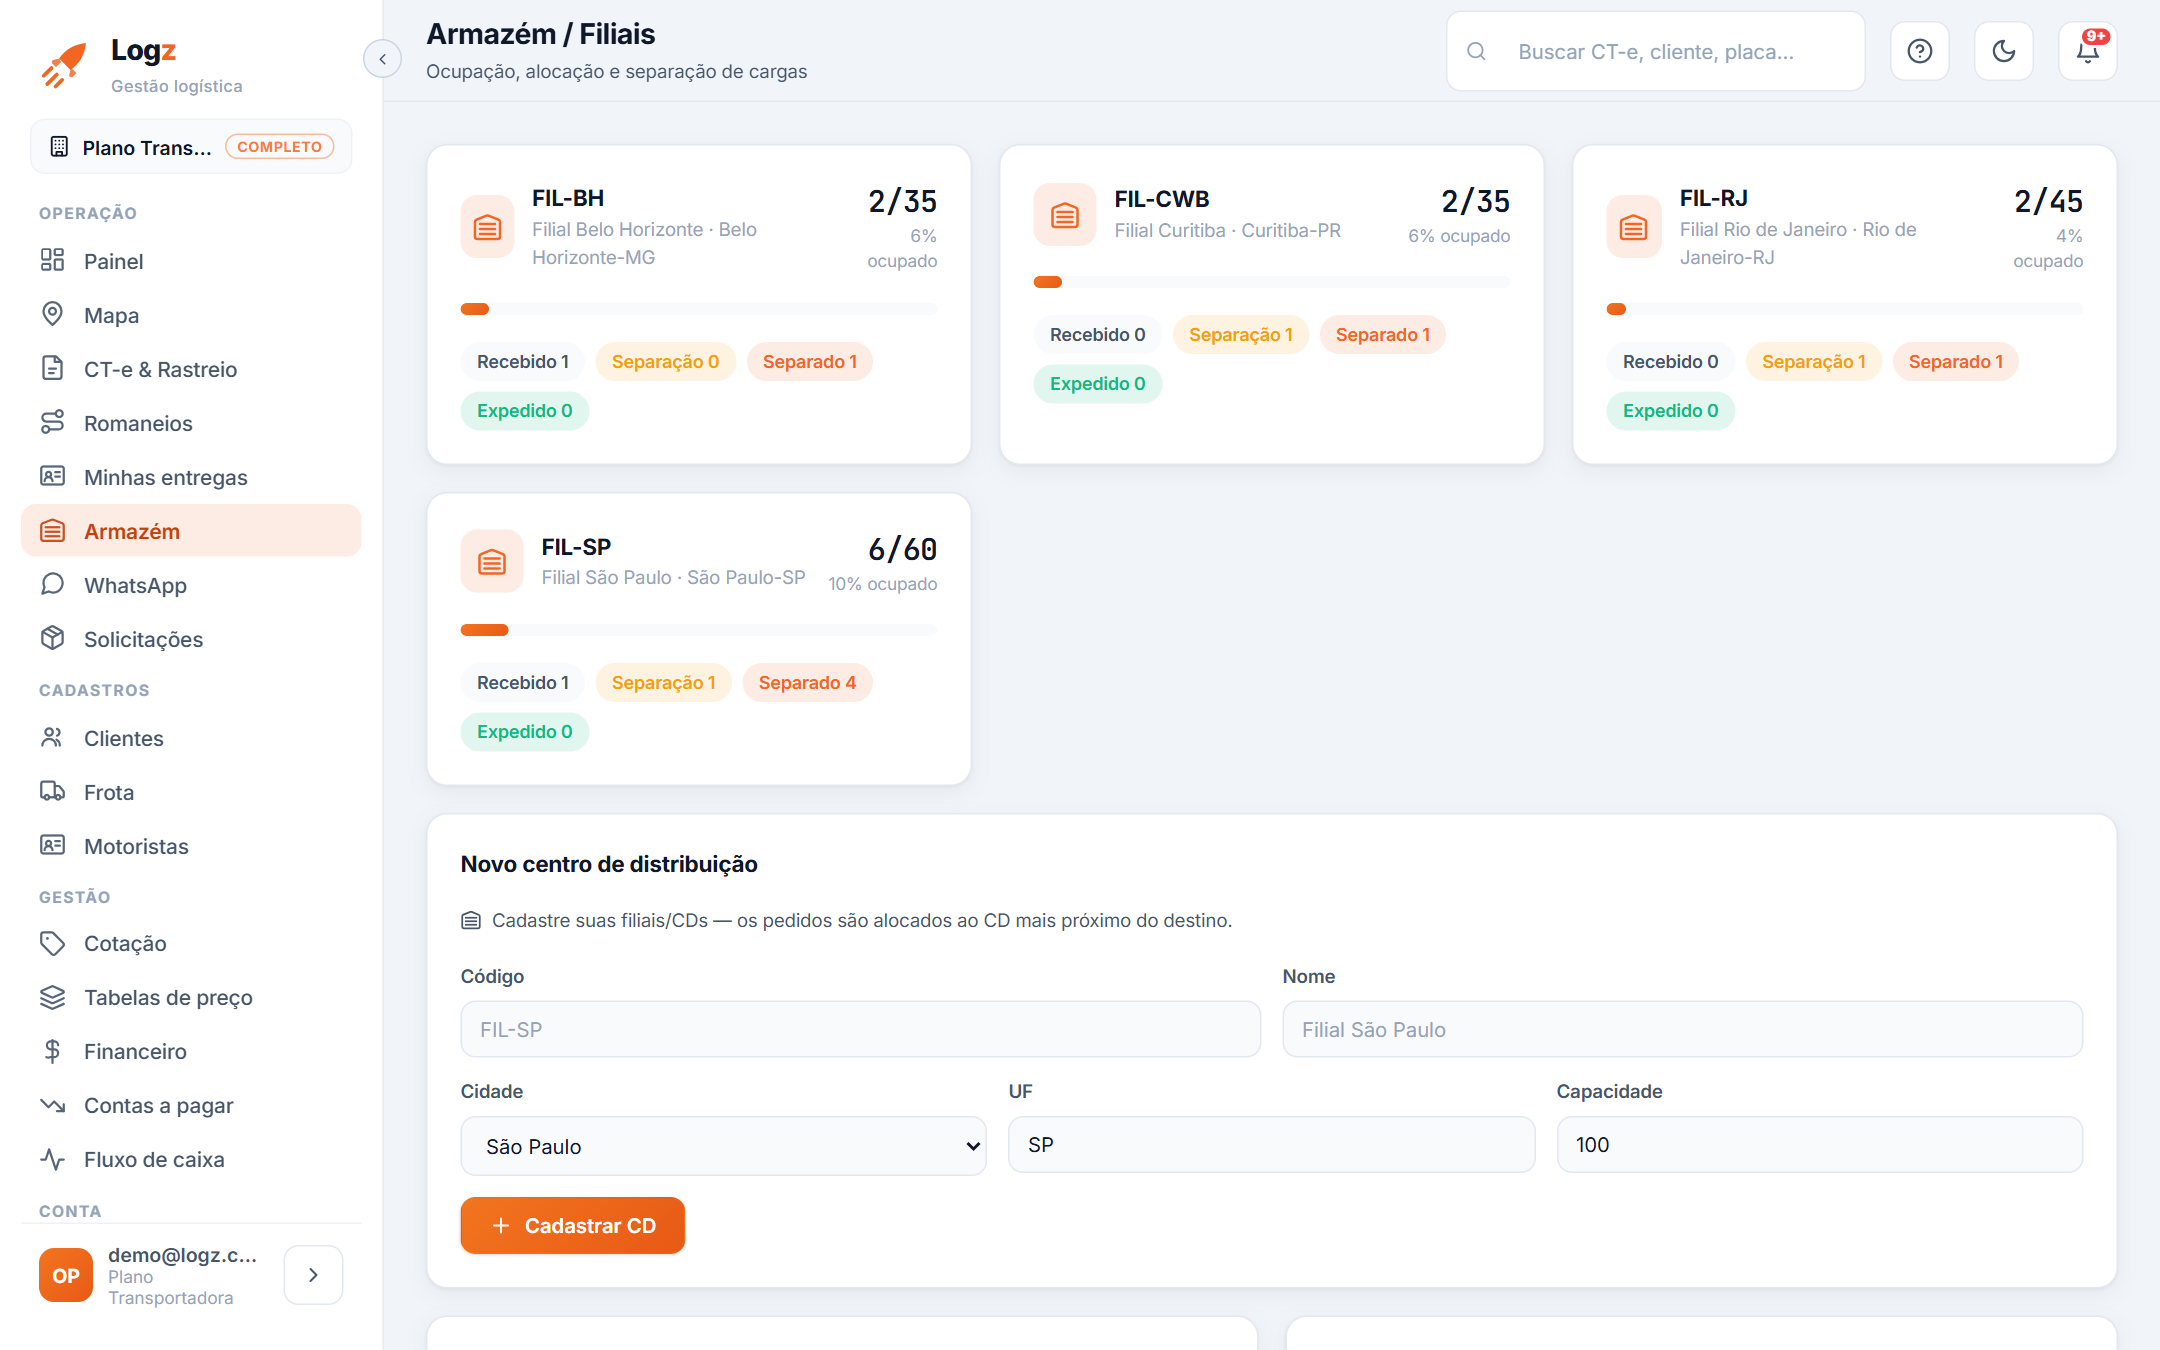2160x1350 pixels.
Task: Open Frota page
Action: [191, 792]
